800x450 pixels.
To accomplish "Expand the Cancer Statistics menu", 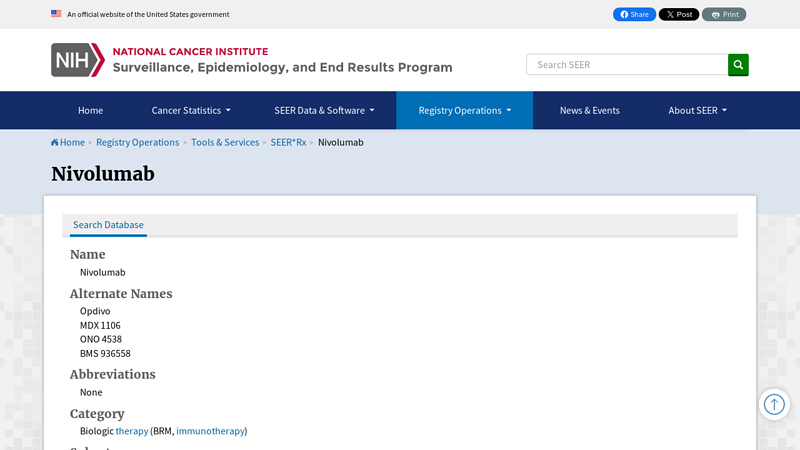I will point(191,110).
